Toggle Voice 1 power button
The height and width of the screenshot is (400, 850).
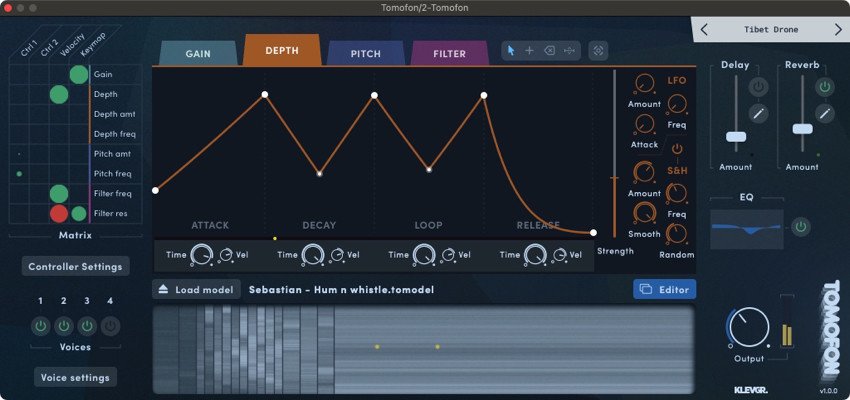(x=40, y=326)
